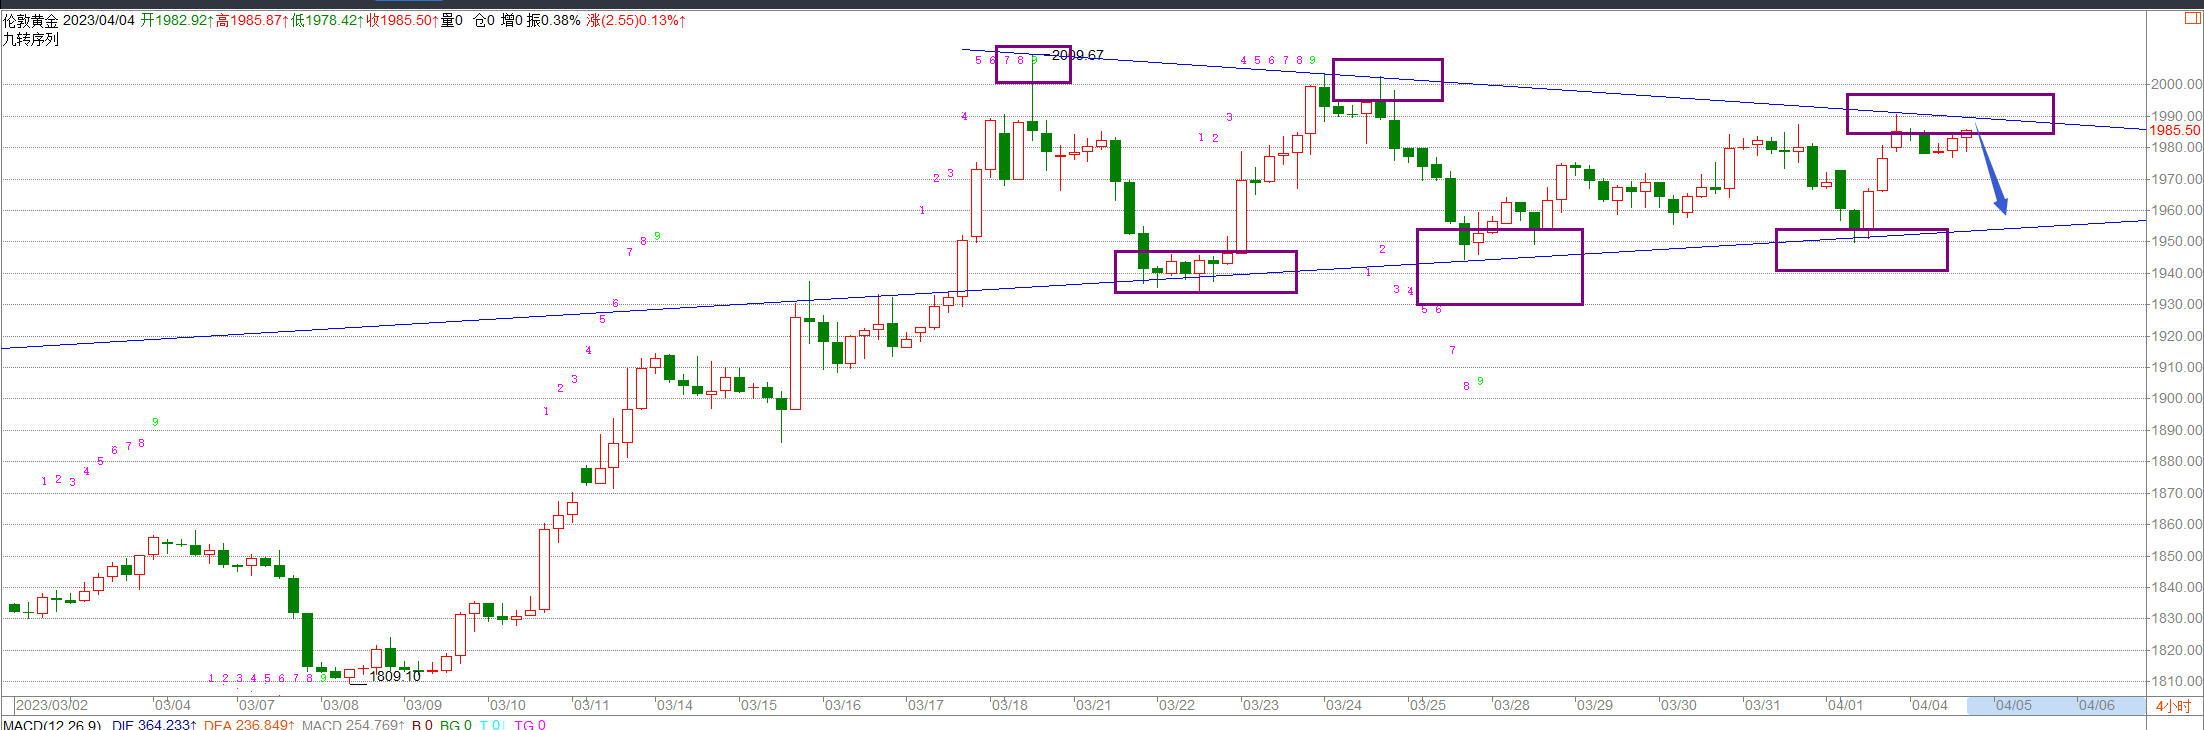Click the 伦敦黄金 symbol title
The height and width of the screenshot is (730, 2204).
coord(30,20)
